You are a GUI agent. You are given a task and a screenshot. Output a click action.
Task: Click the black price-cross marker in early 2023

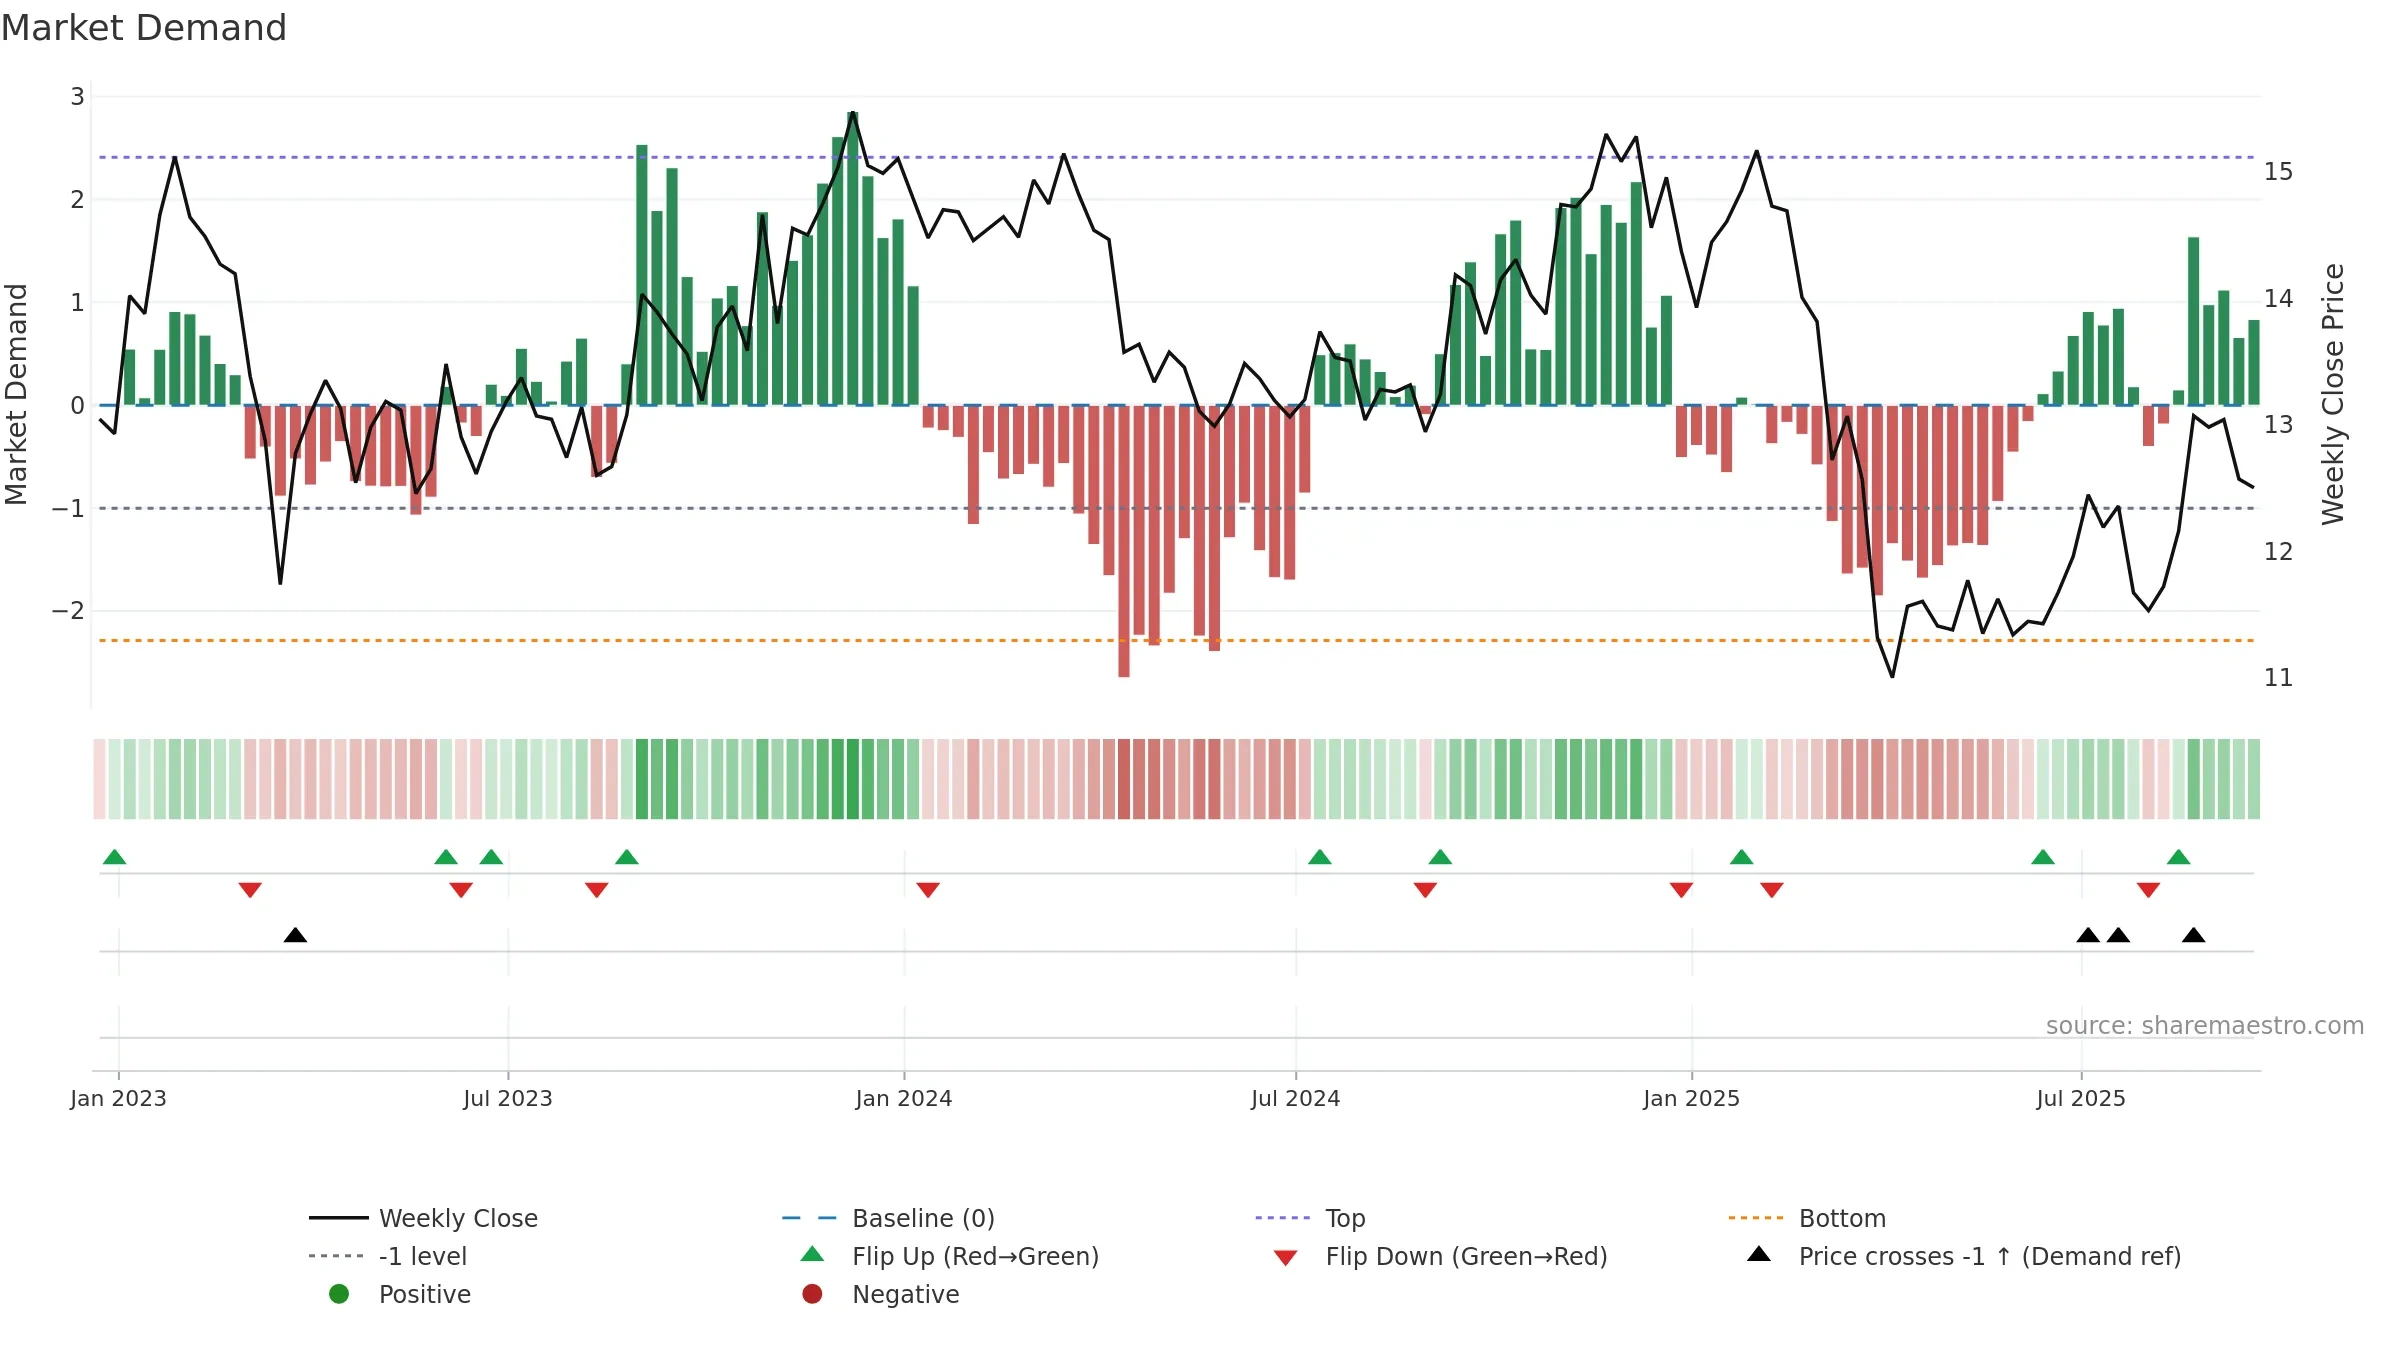(295, 935)
